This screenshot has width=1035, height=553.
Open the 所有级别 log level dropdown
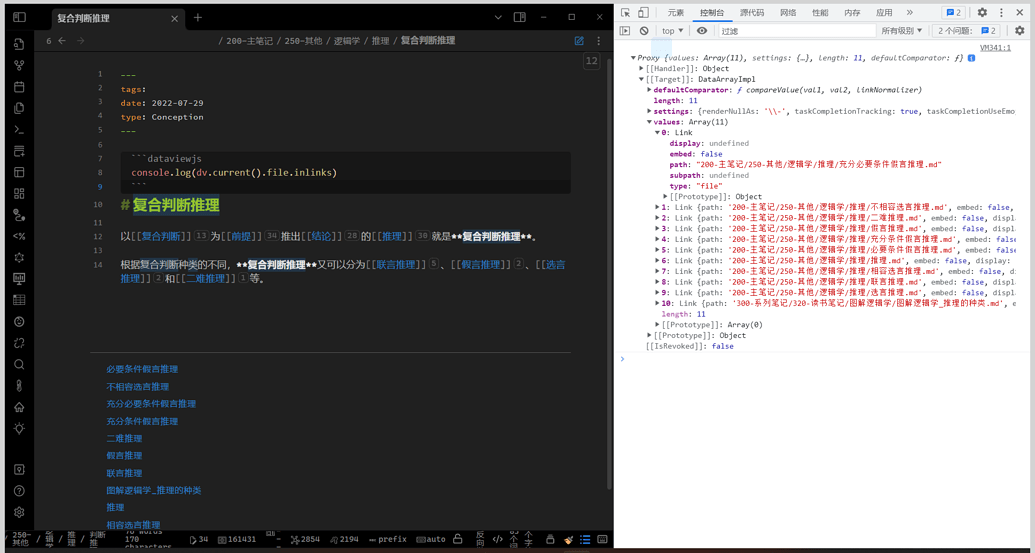902,30
